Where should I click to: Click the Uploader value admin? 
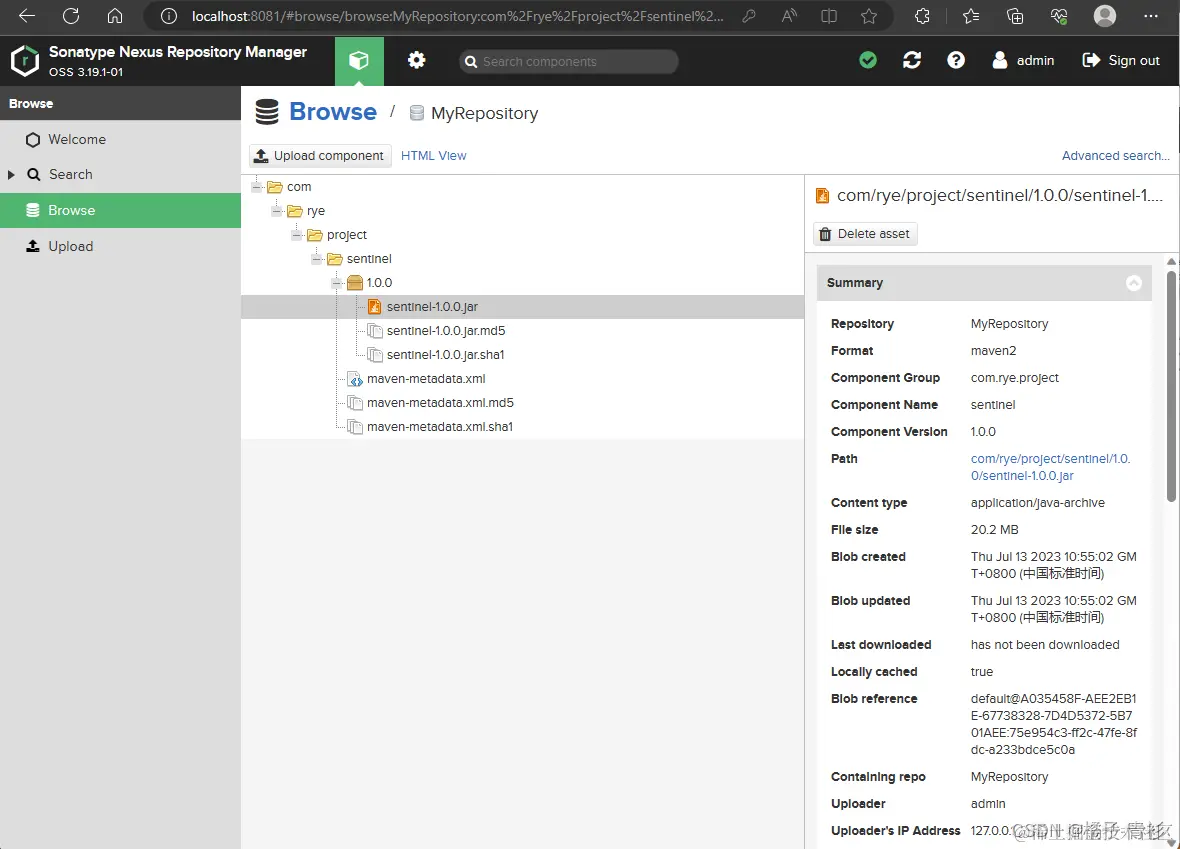tap(988, 804)
